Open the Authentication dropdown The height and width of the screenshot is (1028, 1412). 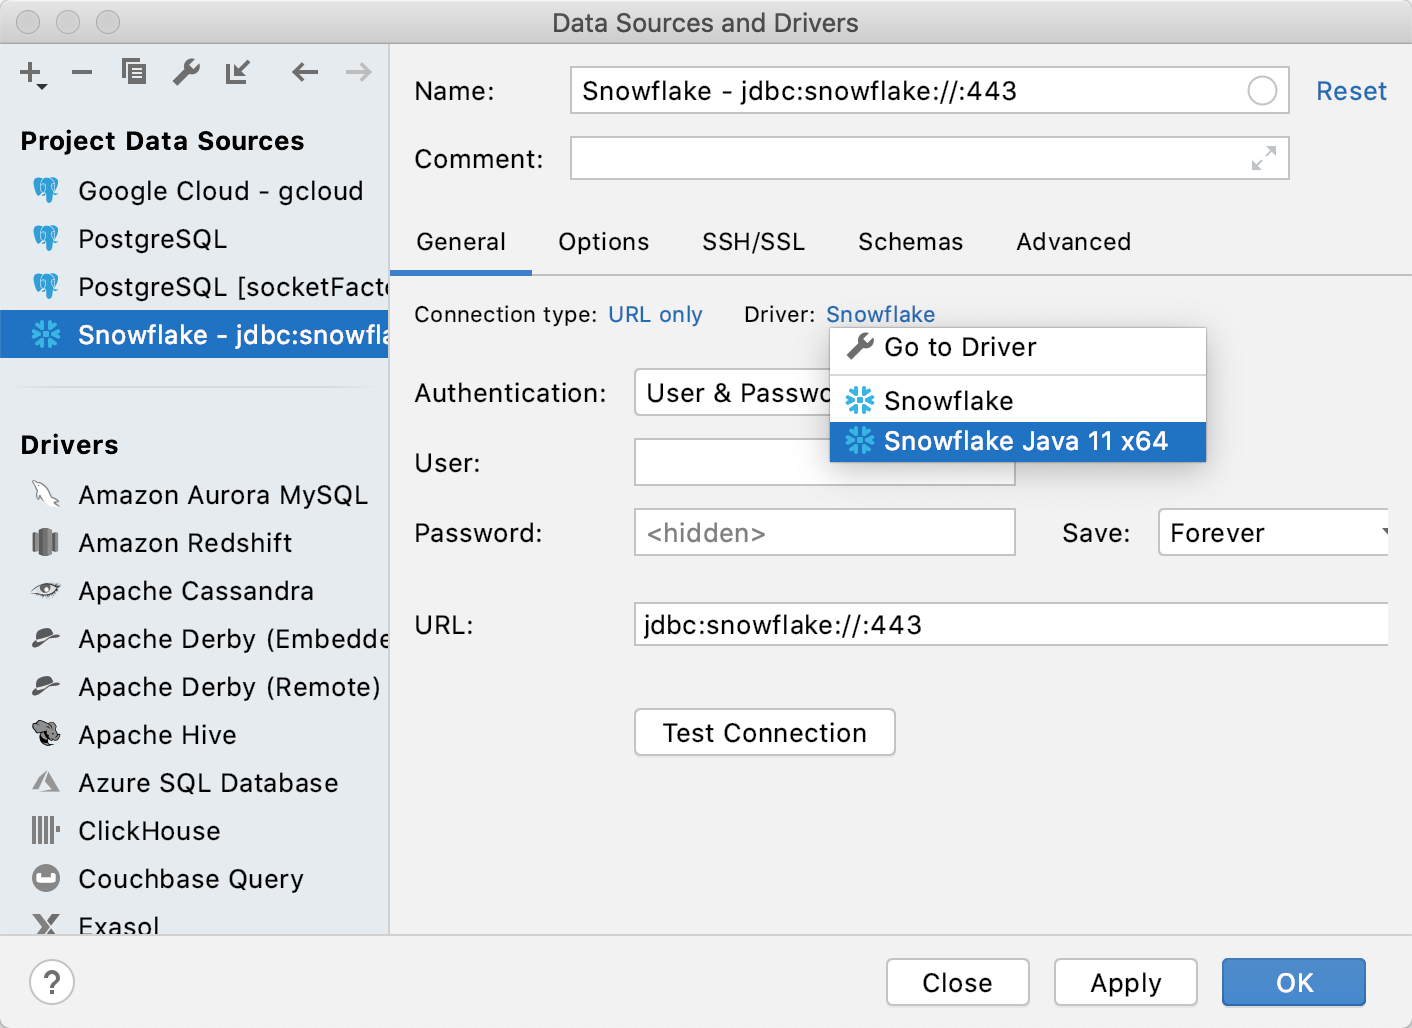tap(733, 393)
